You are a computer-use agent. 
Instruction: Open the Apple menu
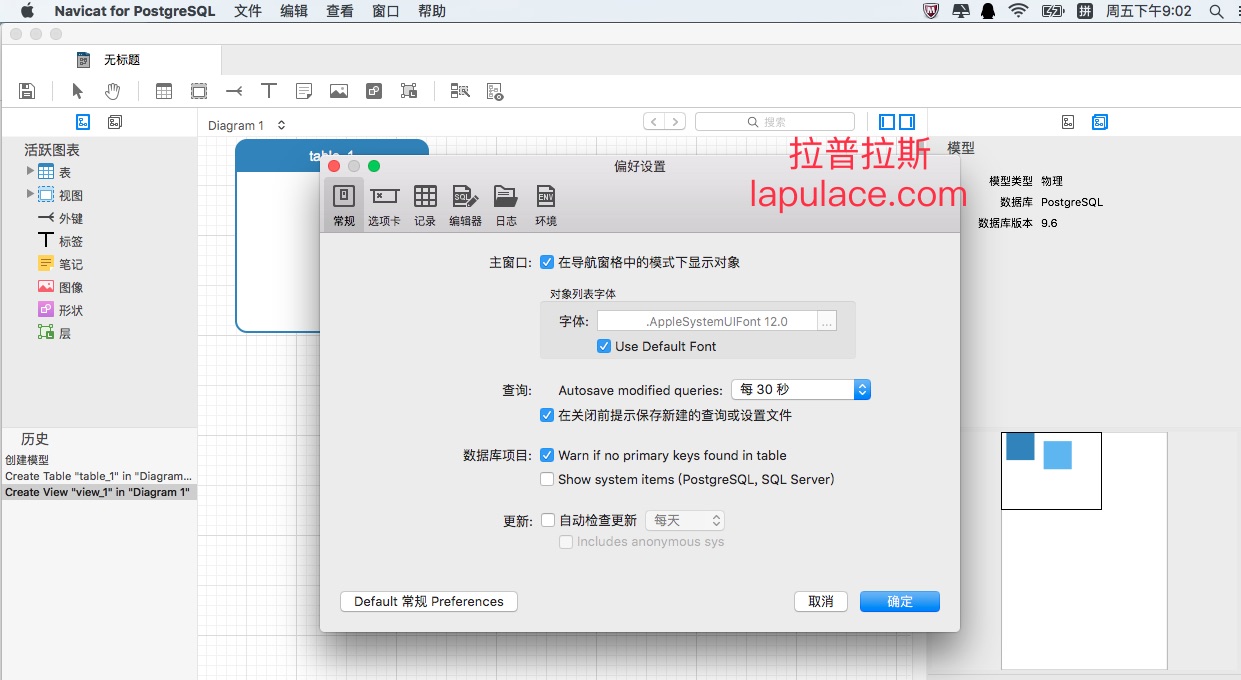pyautogui.click(x=27, y=11)
